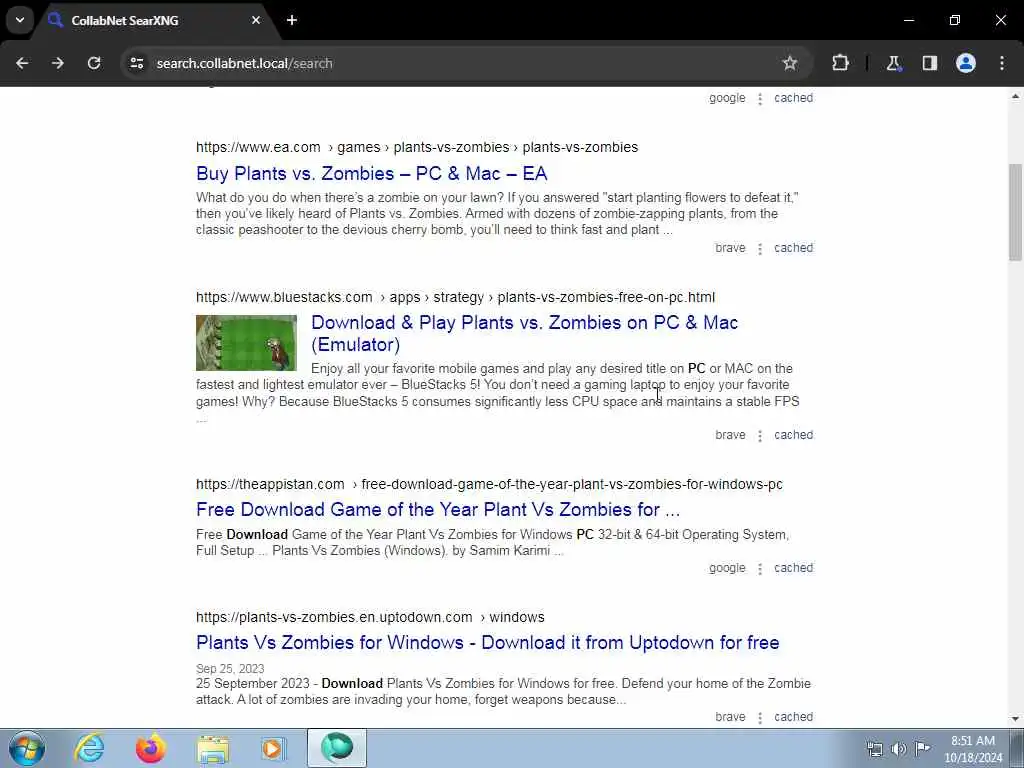1024x768 pixels.
Task: Expand the tab search dropdown arrow
Action: (20, 20)
